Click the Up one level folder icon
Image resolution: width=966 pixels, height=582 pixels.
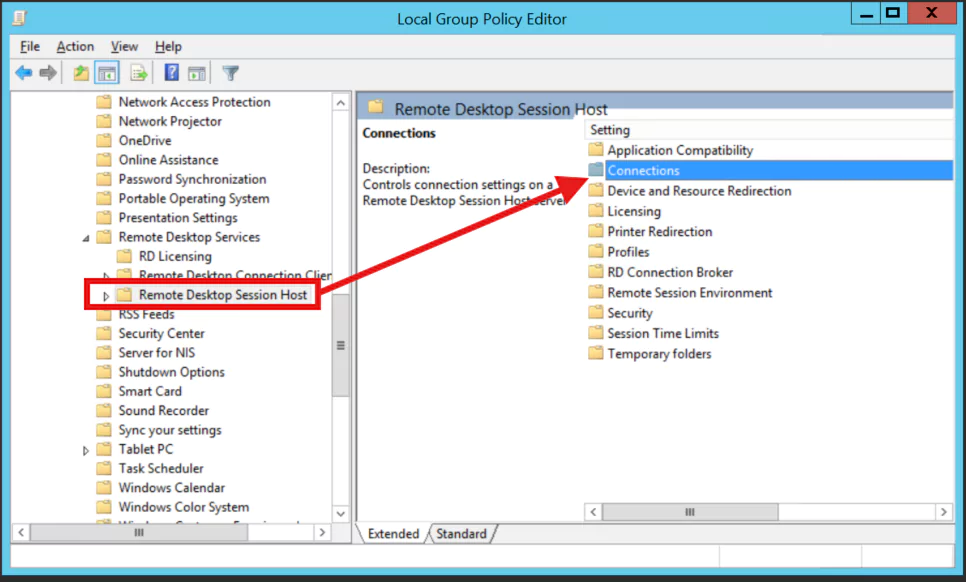pos(81,73)
